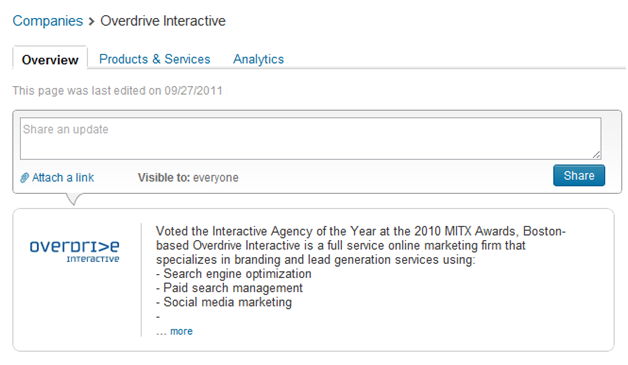This screenshot has width=628, height=365.
Task: Click the callout pointer below share box
Action: click(73, 199)
